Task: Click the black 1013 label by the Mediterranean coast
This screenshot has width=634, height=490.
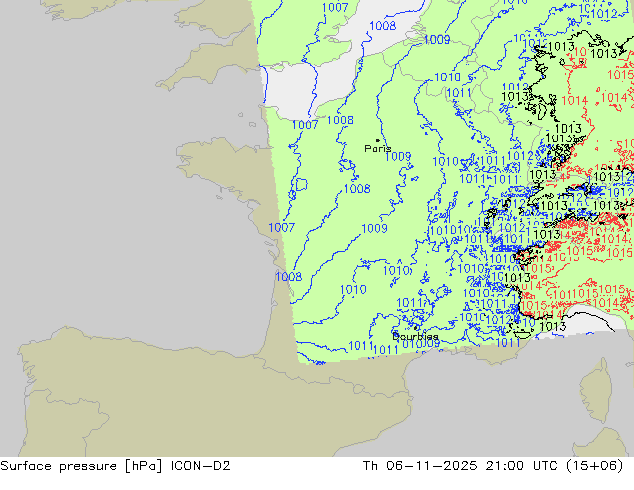Action: [553, 326]
